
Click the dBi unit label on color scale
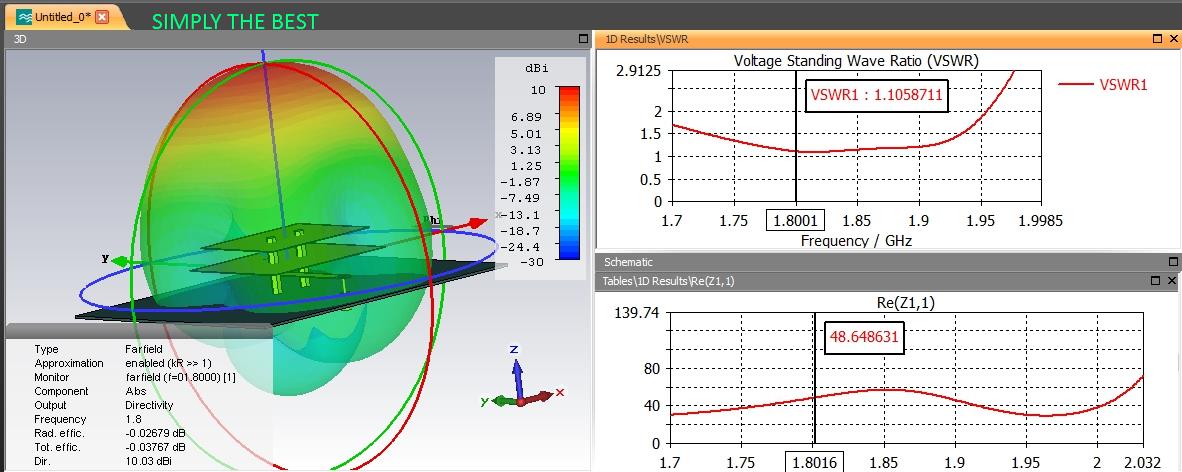click(x=536, y=68)
